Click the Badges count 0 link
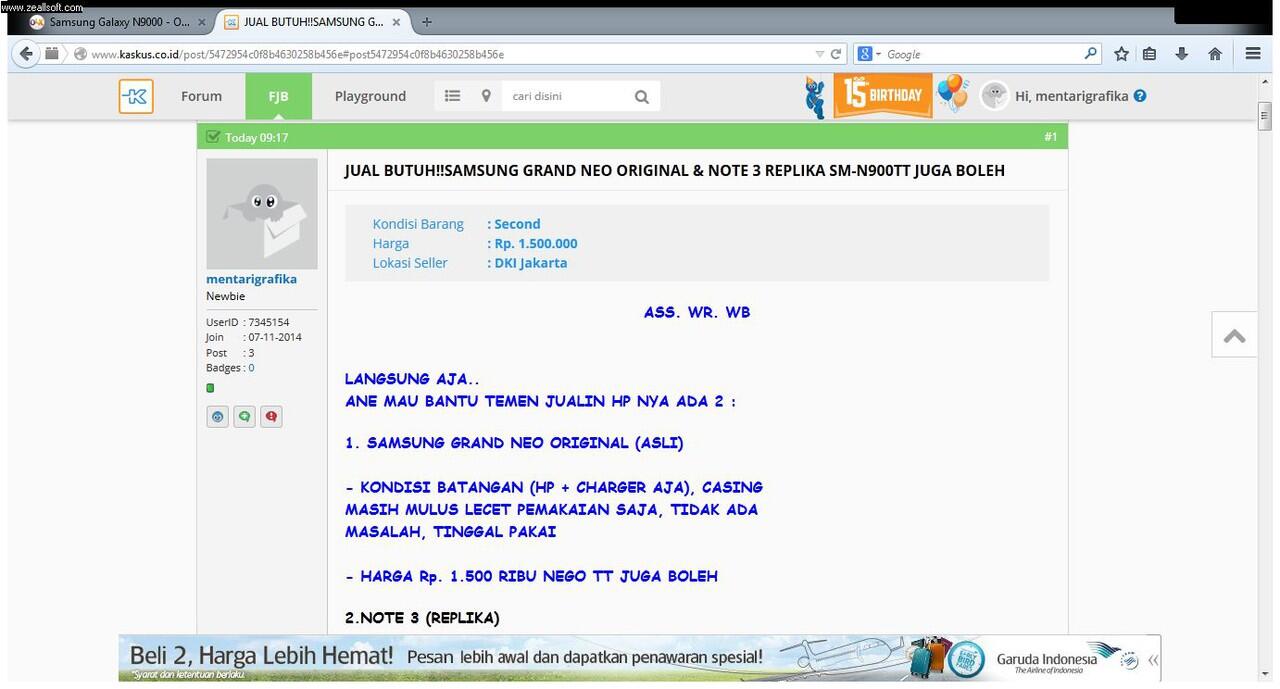This screenshot has height=689, width=1280. coord(251,368)
